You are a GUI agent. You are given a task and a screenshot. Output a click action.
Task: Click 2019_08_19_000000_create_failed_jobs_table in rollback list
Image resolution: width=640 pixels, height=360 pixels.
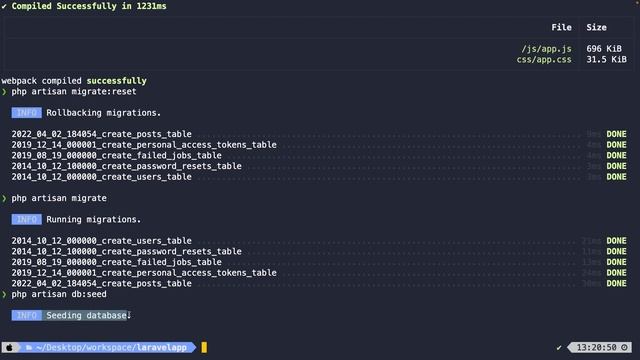tap(117, 155)
